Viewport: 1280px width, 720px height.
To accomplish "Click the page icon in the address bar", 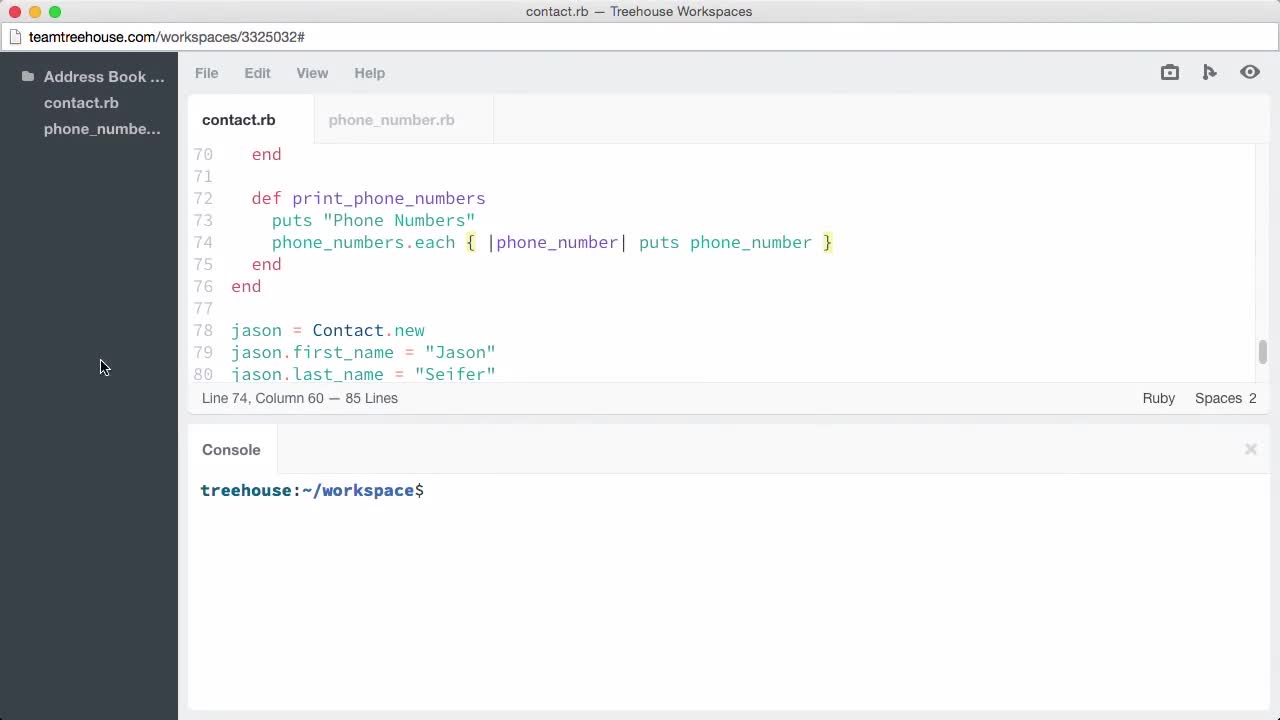I will click(x=16, y=36).
